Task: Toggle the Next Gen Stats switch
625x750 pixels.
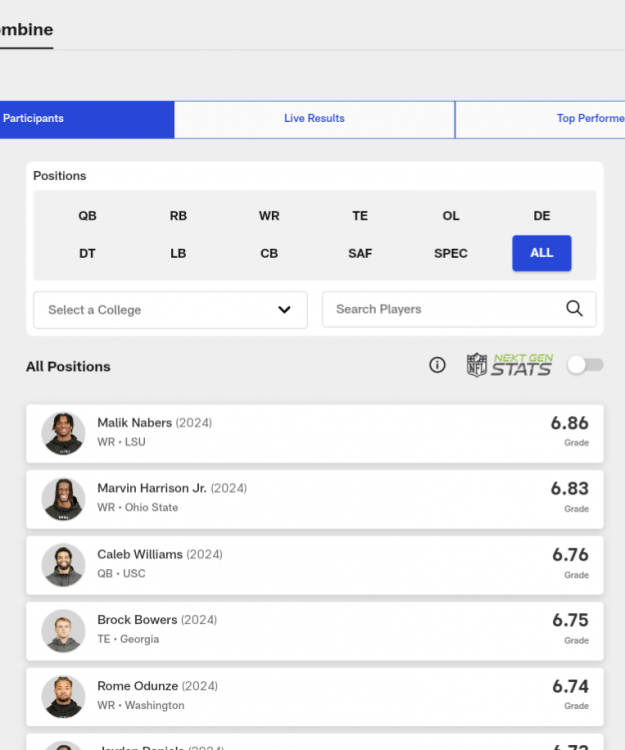Action: [585, 365]
